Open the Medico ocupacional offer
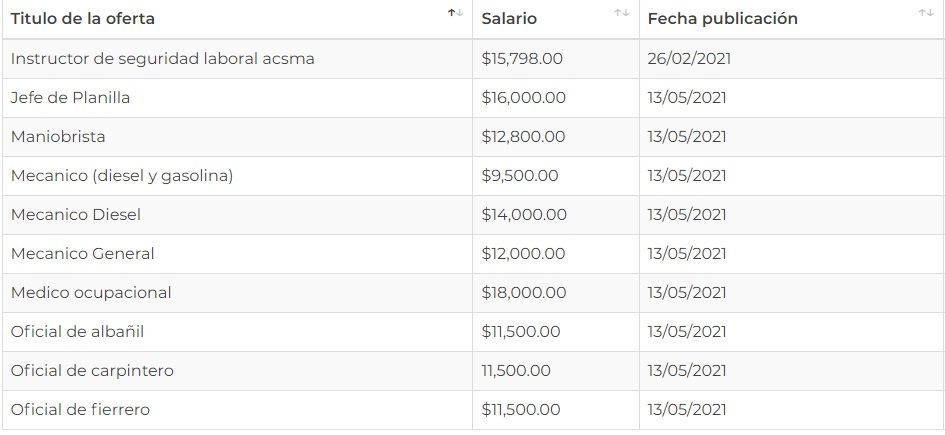This screenshot has height=435, width=945. (x=91, y=293)
